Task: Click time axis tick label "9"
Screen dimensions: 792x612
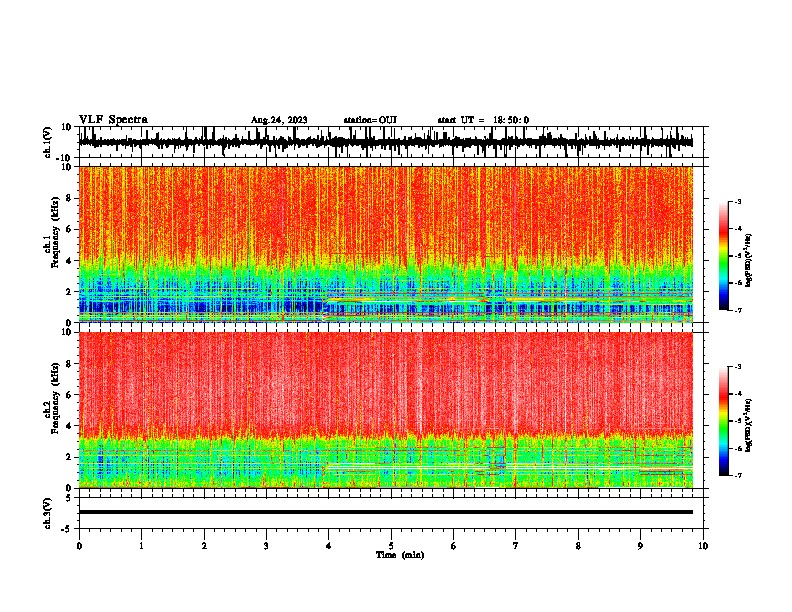Action: click(640, 546)
